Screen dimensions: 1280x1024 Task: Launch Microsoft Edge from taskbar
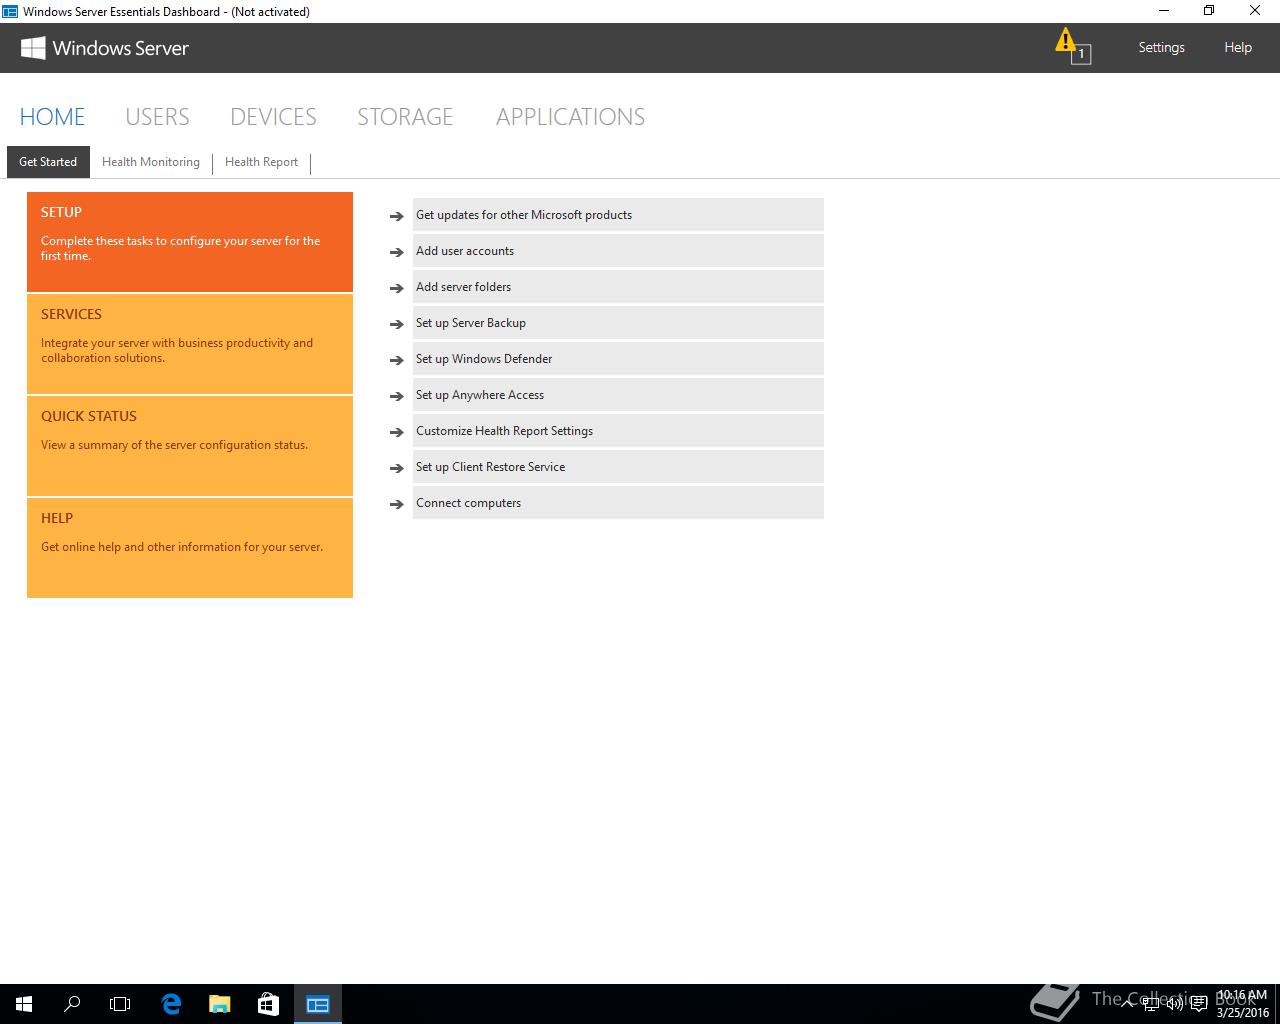(171, 1004)
